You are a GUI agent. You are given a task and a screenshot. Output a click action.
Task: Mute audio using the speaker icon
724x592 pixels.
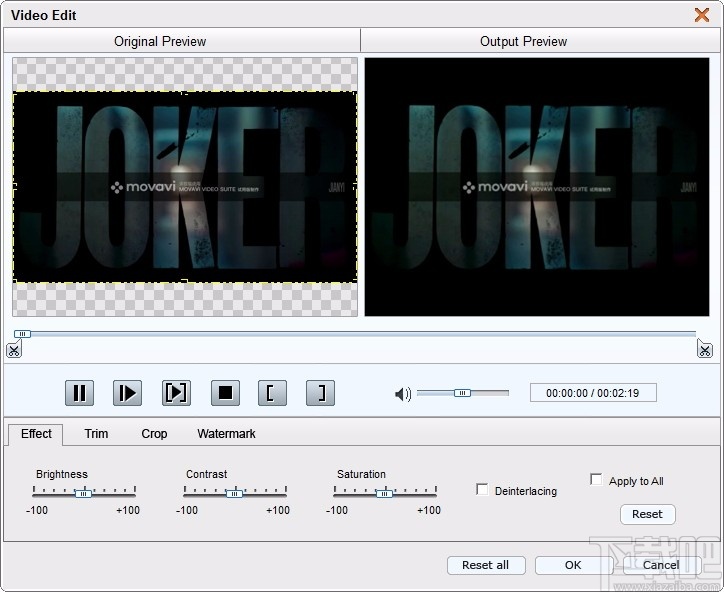coord(403,394)
